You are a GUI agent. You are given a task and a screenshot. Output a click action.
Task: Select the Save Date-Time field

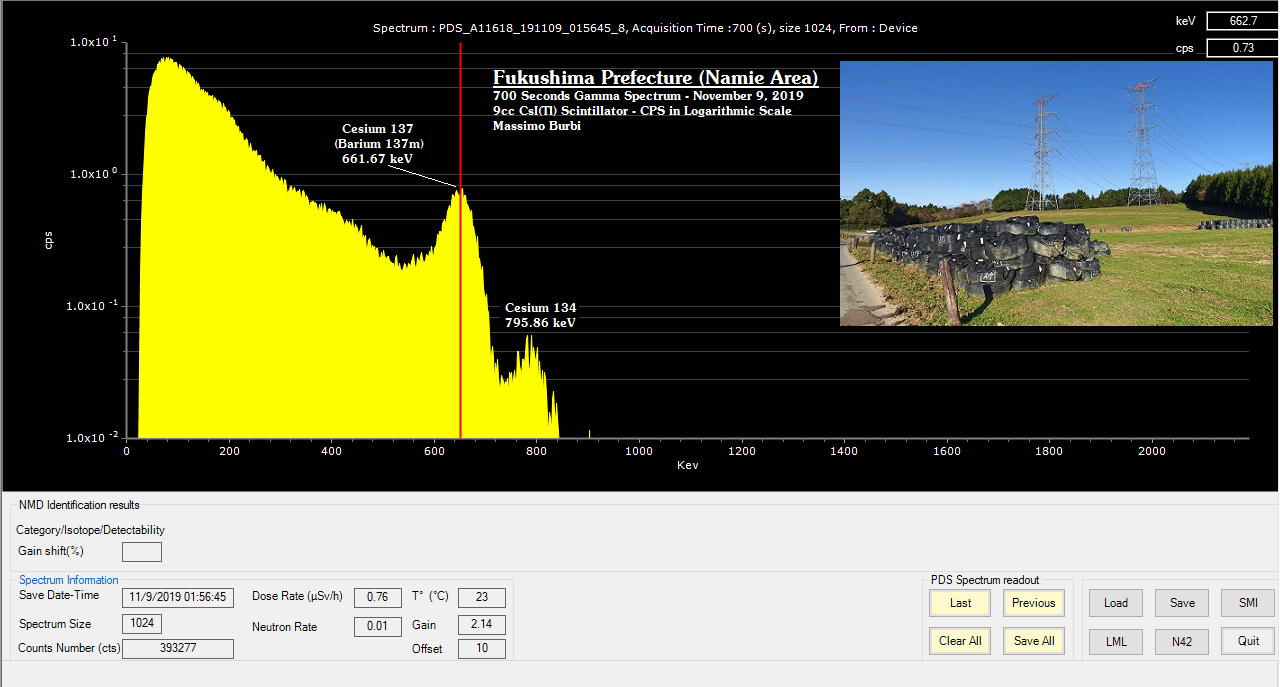178,598
